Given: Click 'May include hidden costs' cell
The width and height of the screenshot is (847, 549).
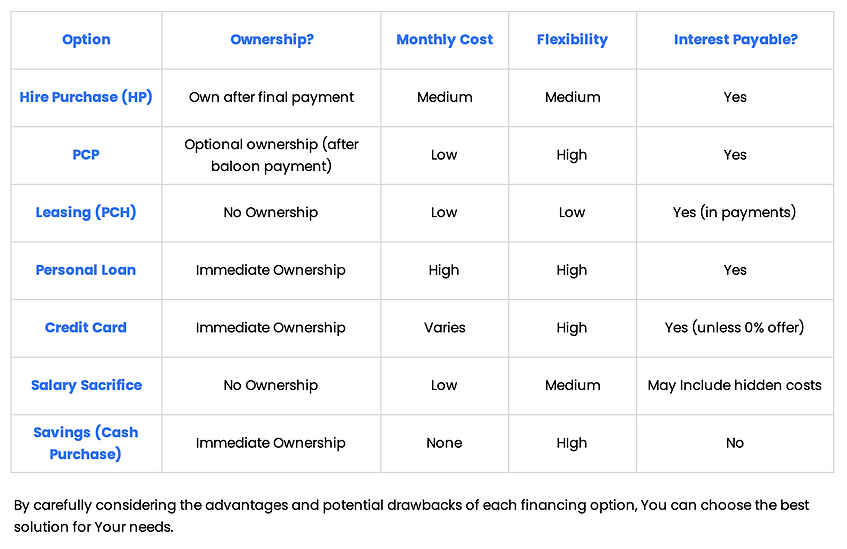Looking at the screenshot, I should point(735,385).
